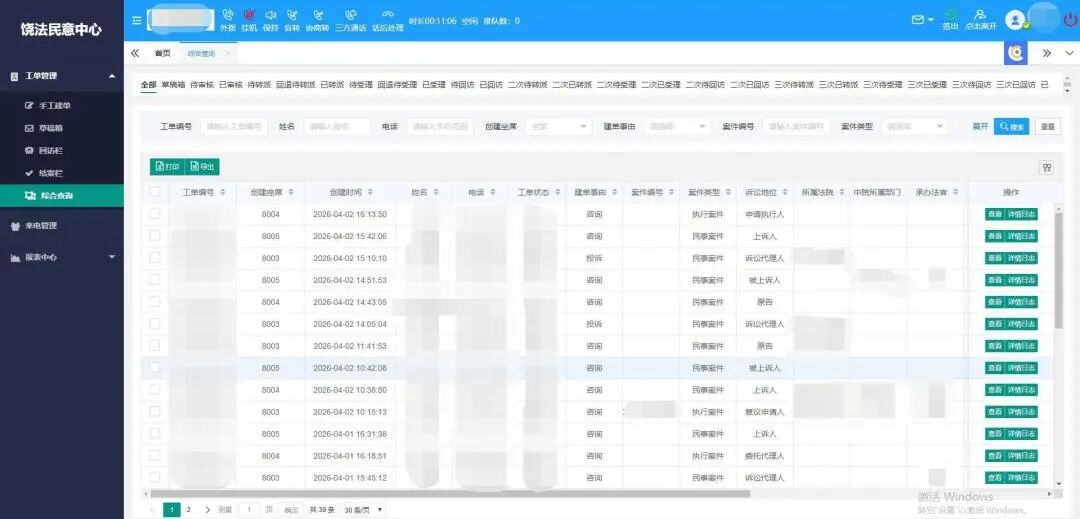Click the 三方通话 three-way call icon
The height and width of the screenshot is (519, 1080).
tap(350, 15)
